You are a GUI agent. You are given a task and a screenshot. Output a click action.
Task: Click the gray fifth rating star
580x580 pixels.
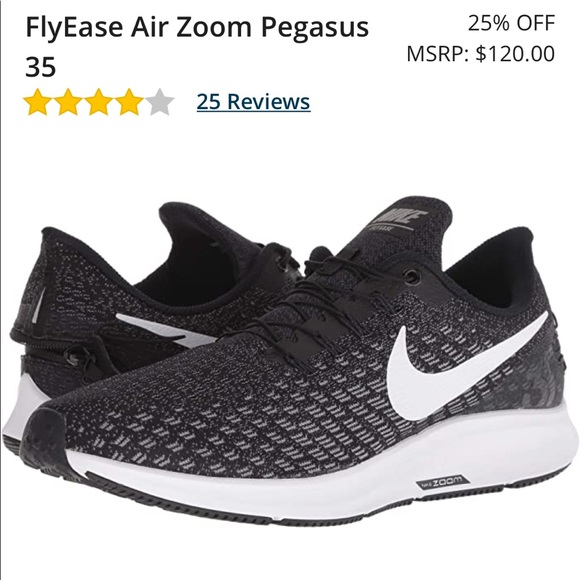coord(159,102)
